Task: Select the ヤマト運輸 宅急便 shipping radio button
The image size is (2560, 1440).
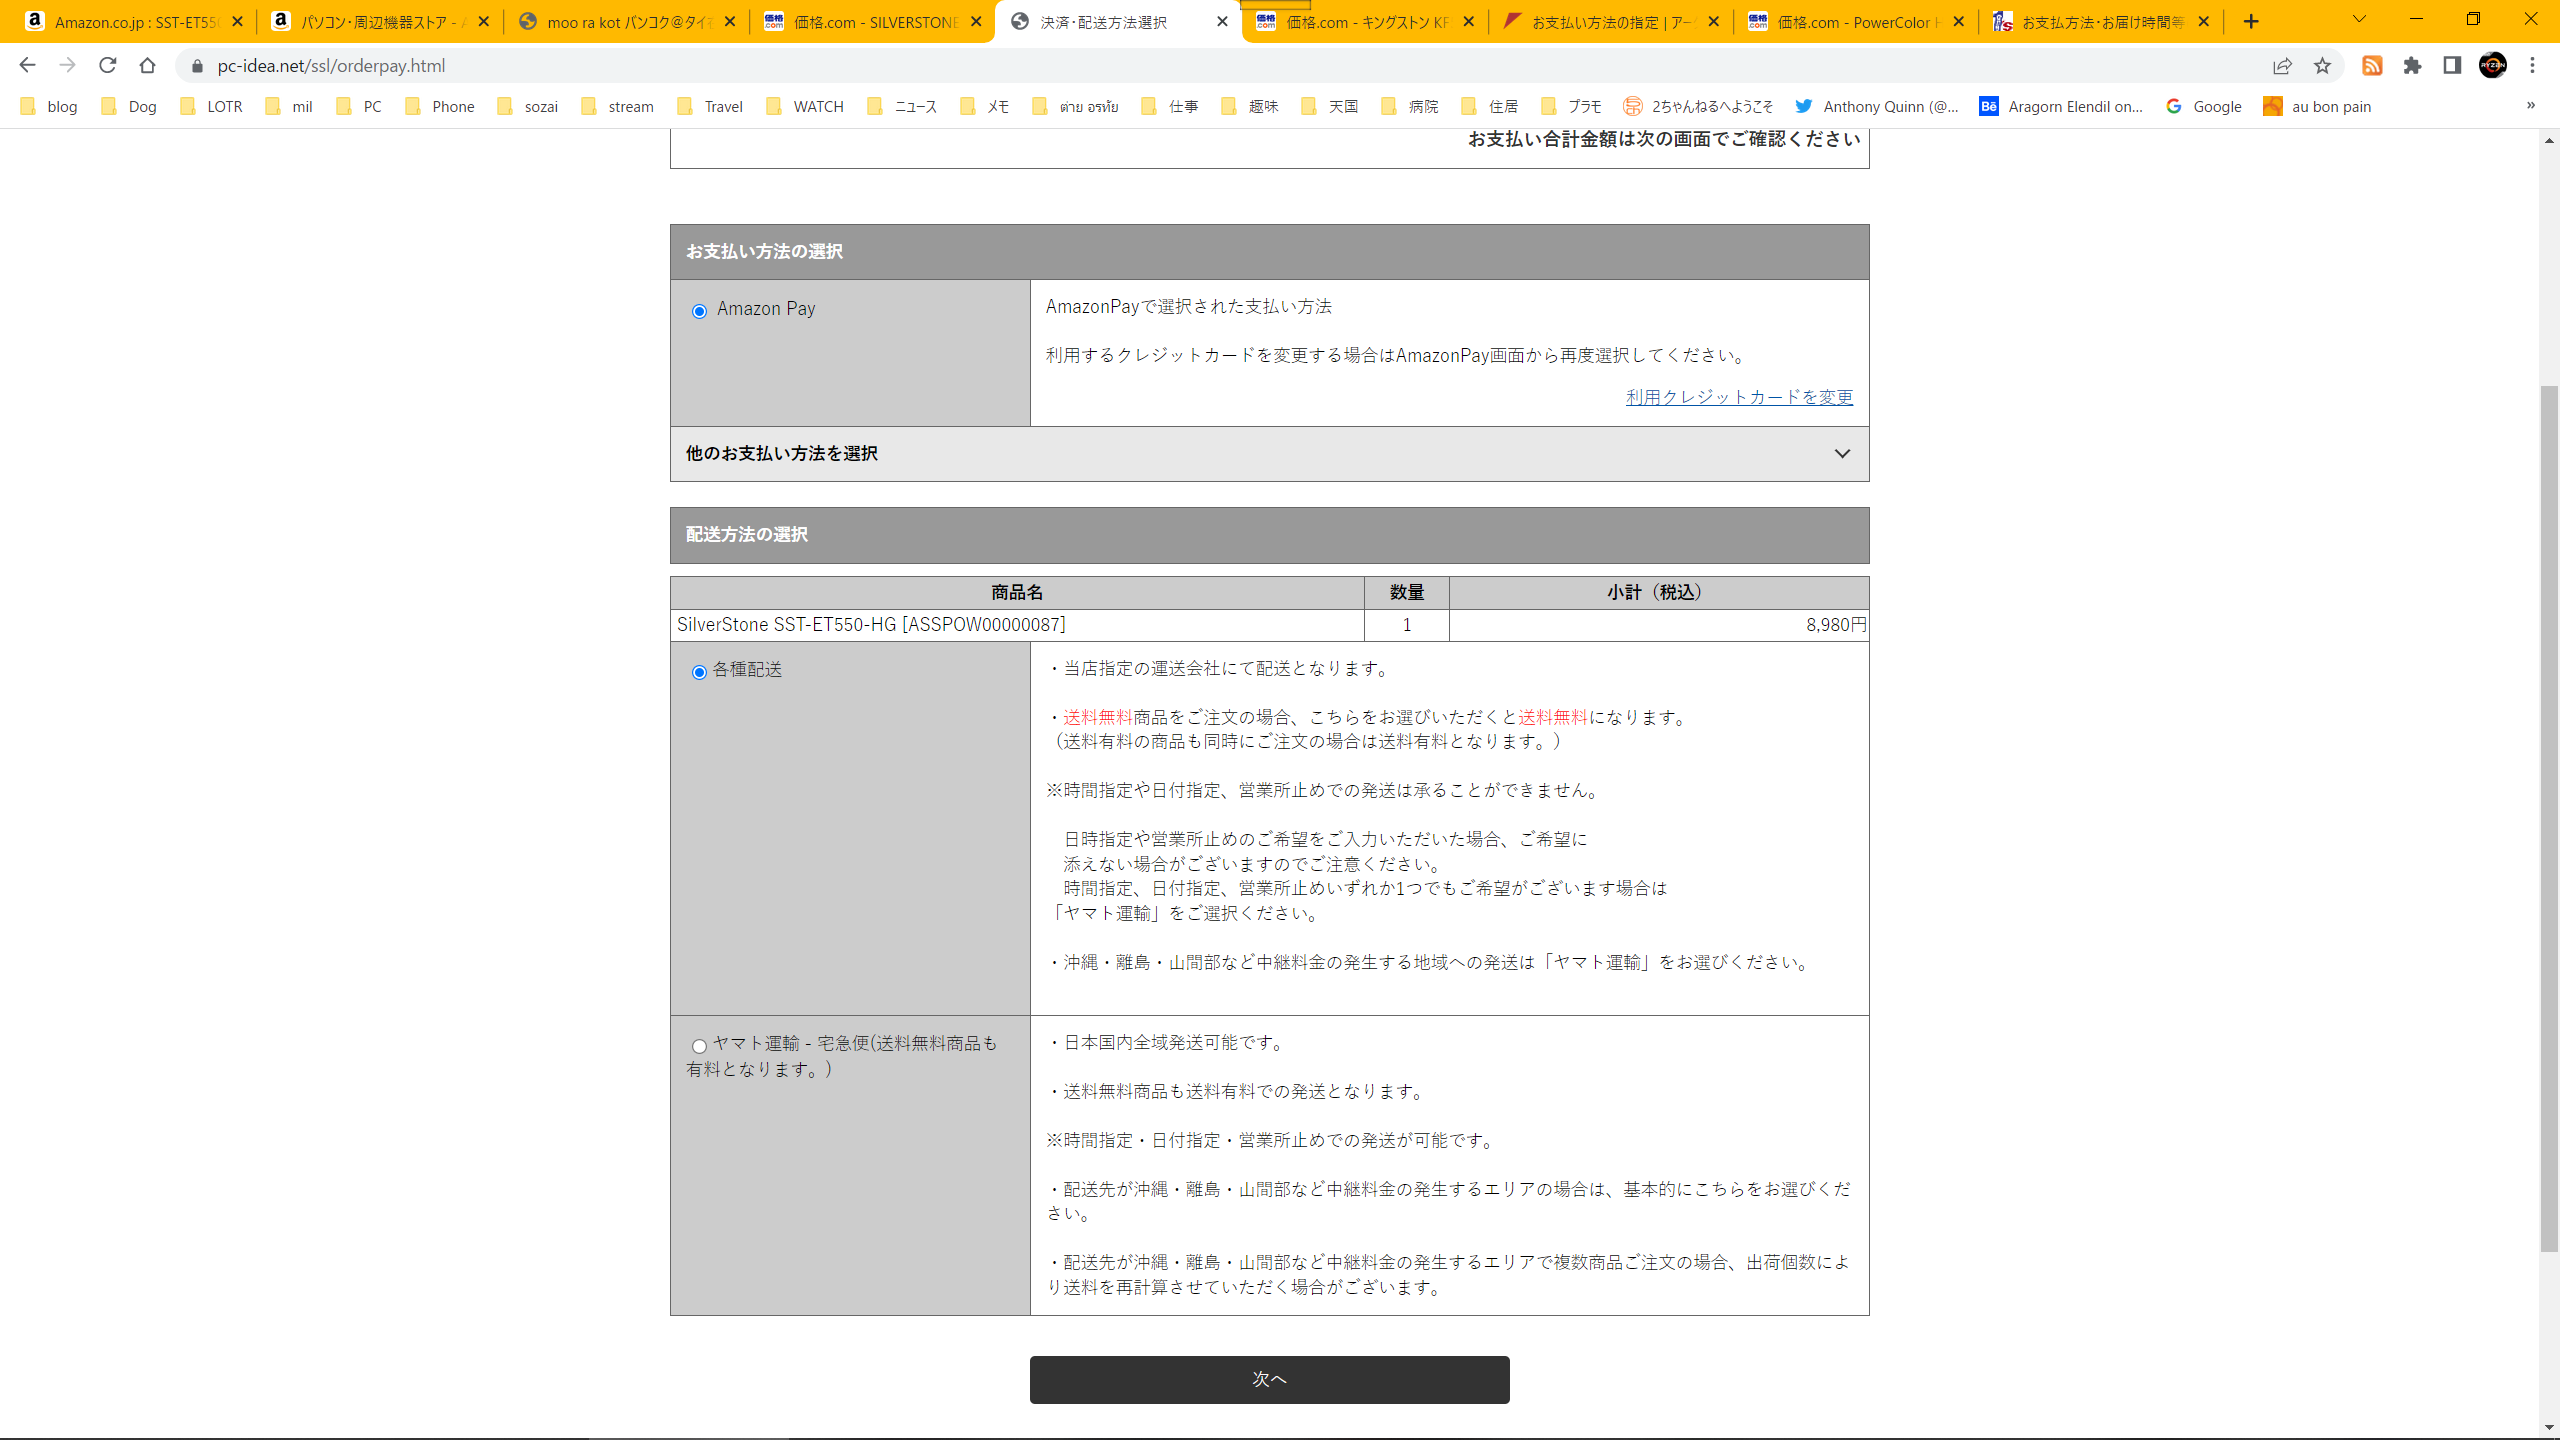Action: tap(699, 1046)
